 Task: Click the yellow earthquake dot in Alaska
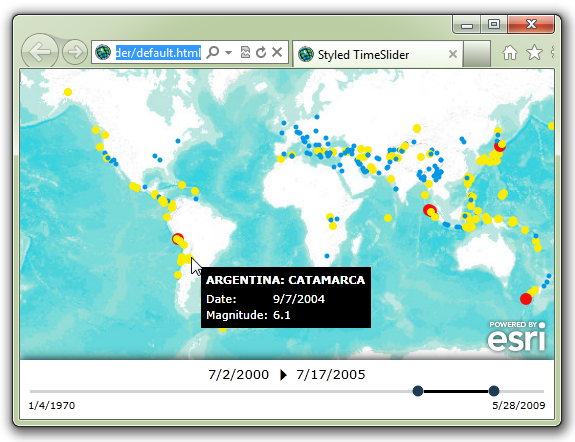pyautogui.click(x=68, y=92)
